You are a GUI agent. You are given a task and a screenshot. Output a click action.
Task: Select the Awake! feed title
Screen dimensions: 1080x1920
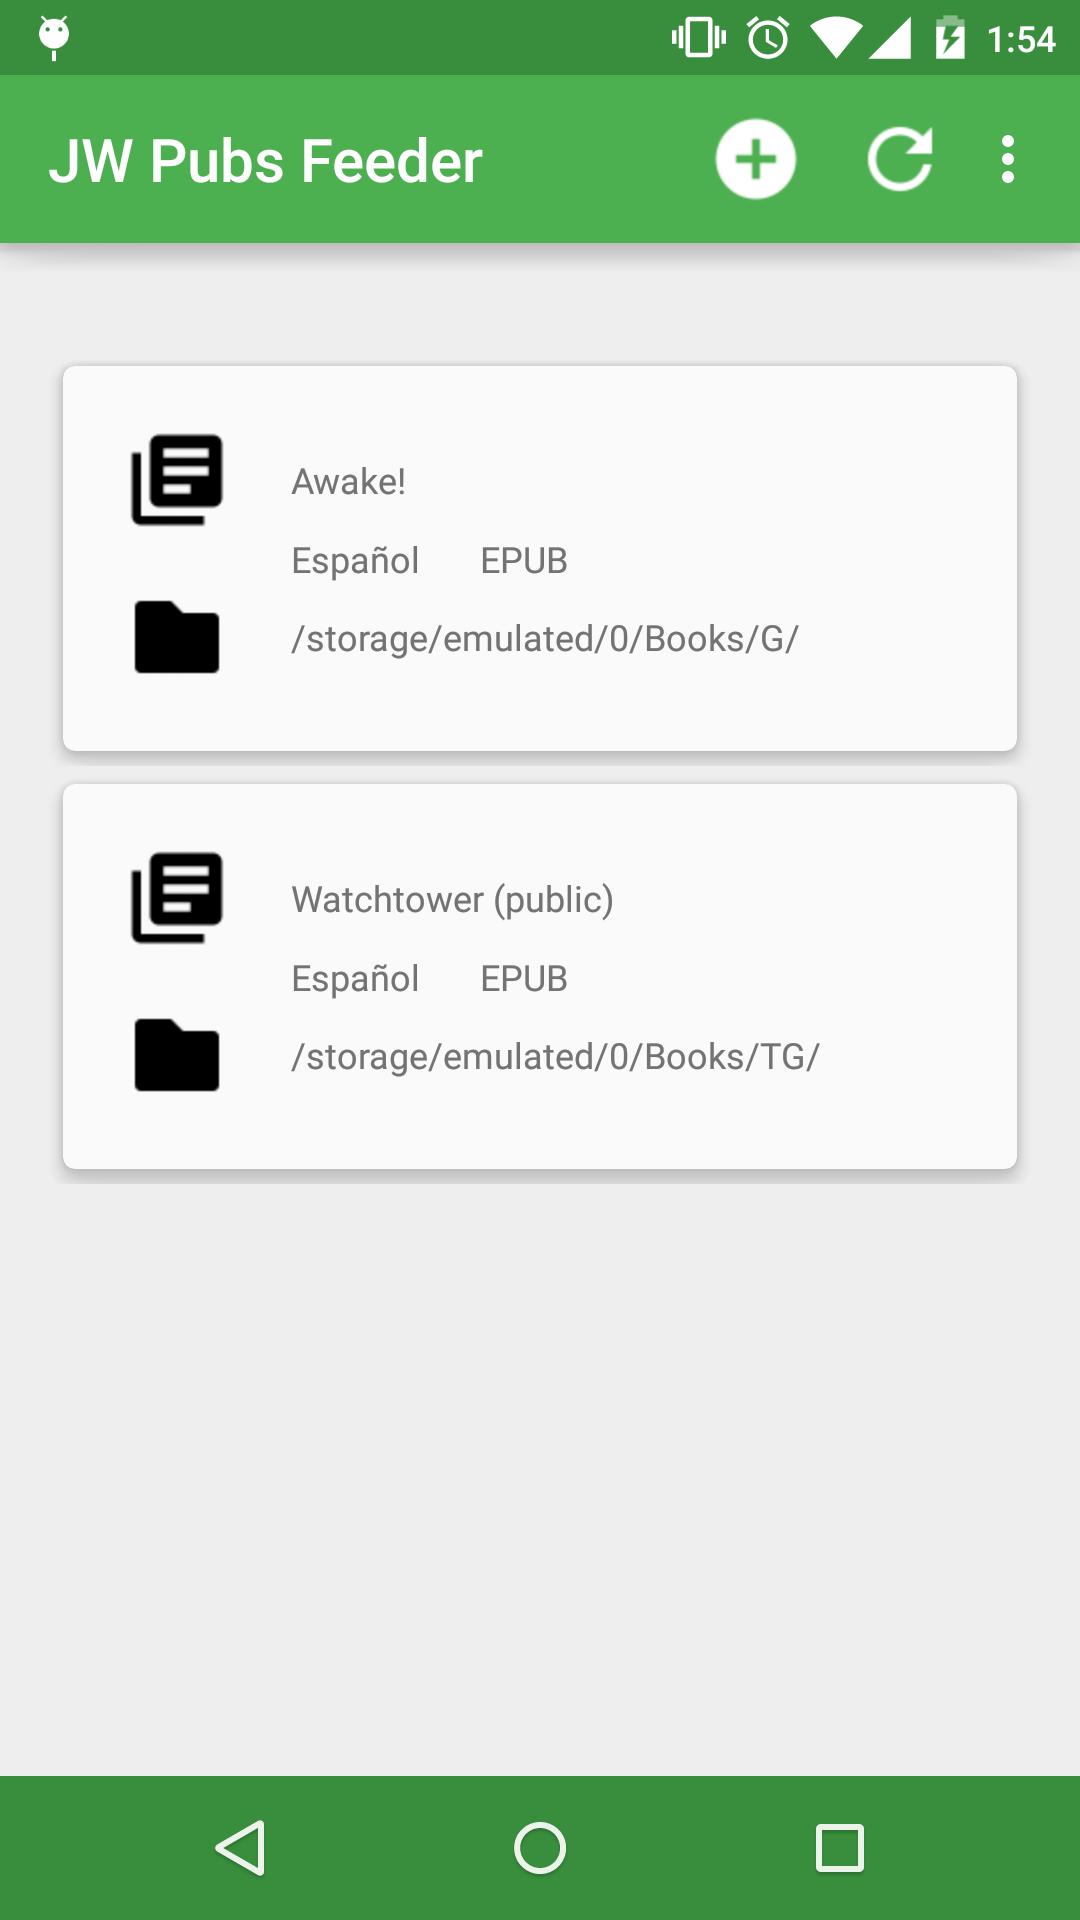pyautogui.click(x=348, y=482)
